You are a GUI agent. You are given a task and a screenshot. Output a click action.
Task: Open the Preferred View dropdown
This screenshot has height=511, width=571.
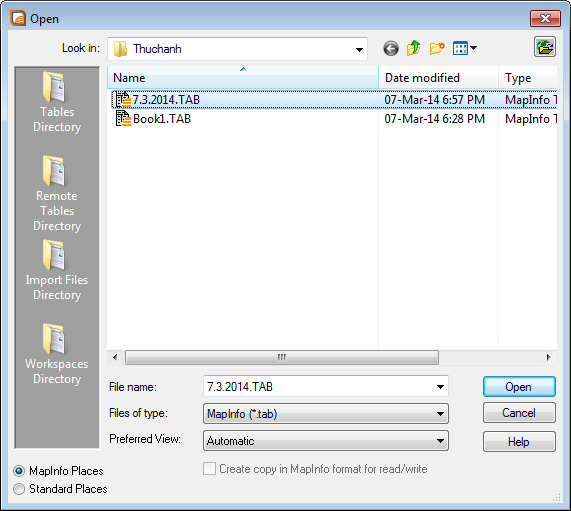326,441
